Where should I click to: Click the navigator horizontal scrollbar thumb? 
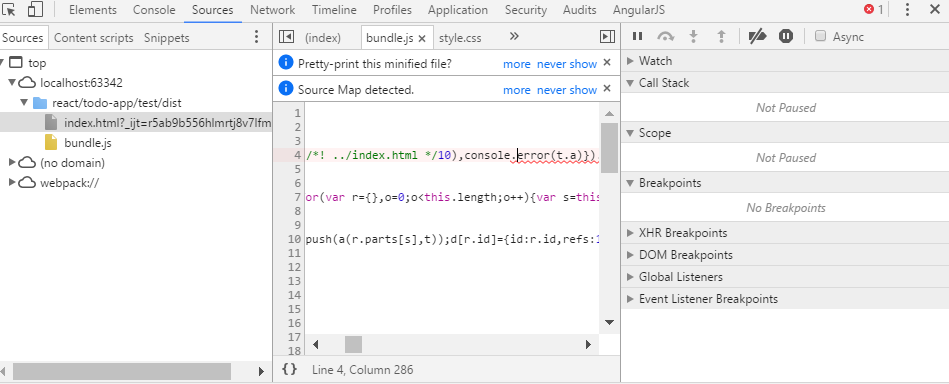[122, 371]
